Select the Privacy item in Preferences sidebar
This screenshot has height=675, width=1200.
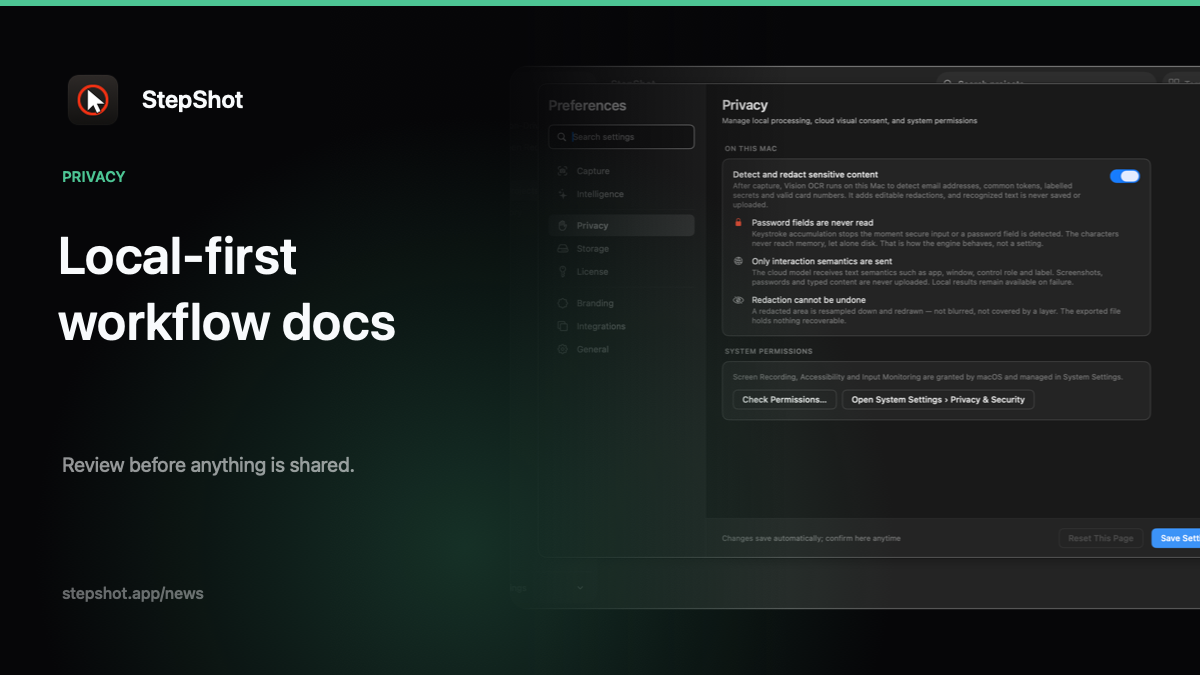(621, 226)
